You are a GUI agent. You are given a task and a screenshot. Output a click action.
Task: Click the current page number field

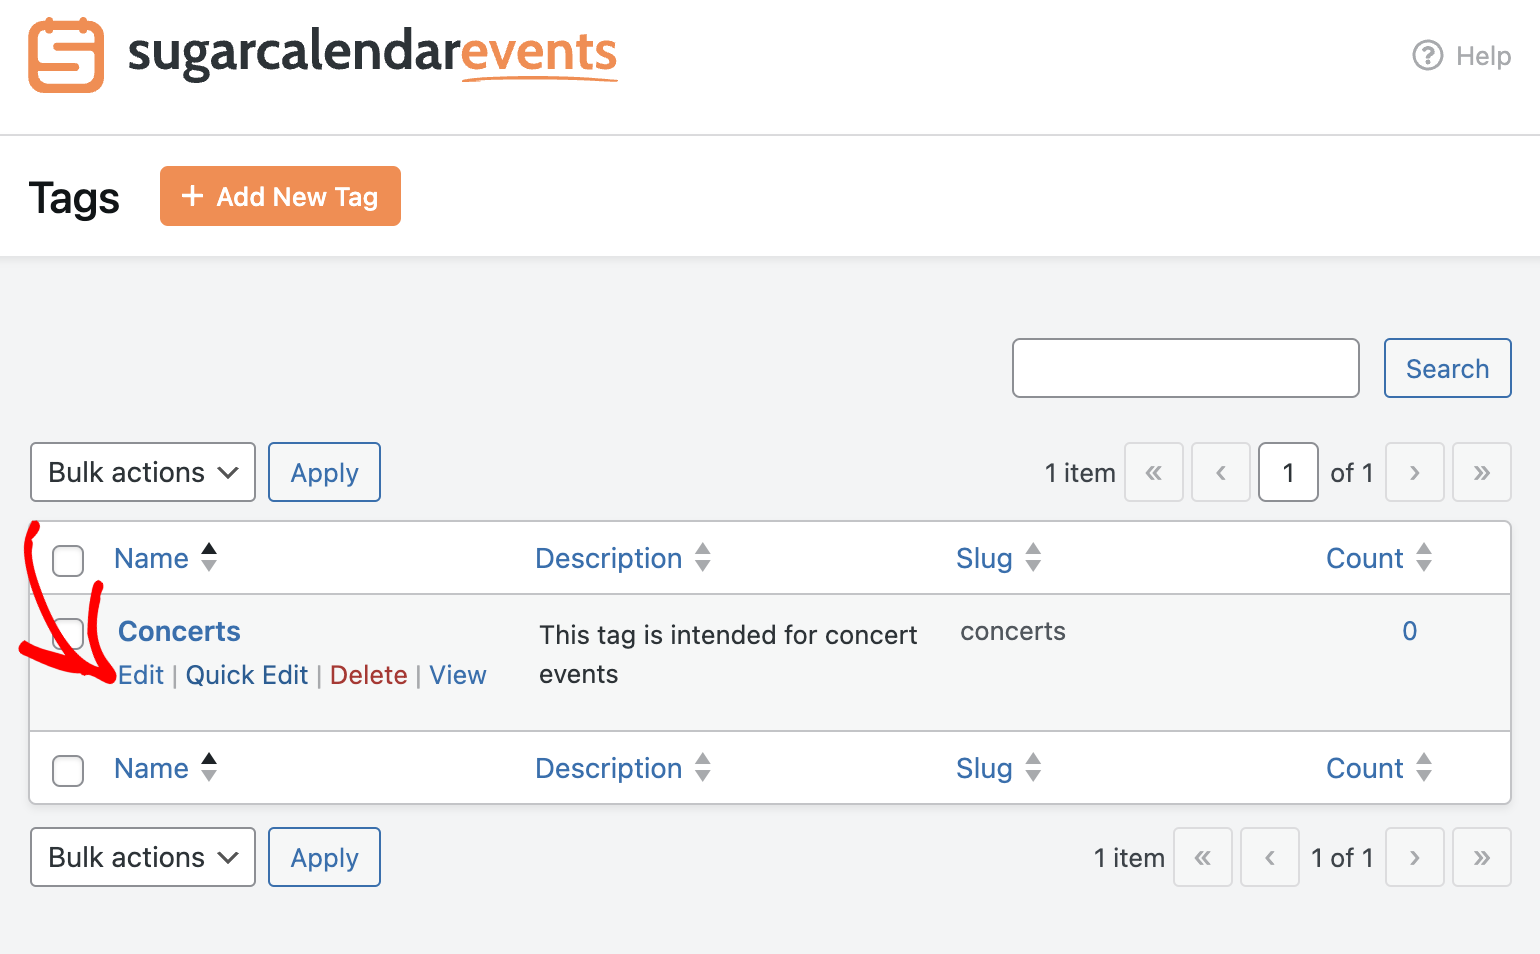(1288, 472)
